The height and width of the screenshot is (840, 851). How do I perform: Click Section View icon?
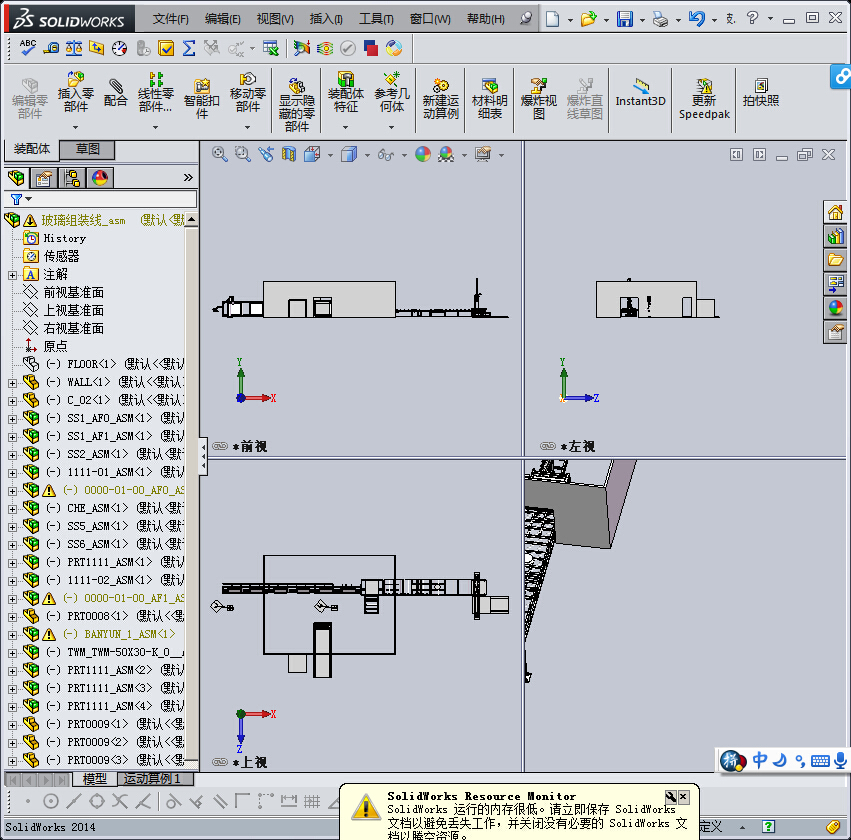[x=289, y=154]
